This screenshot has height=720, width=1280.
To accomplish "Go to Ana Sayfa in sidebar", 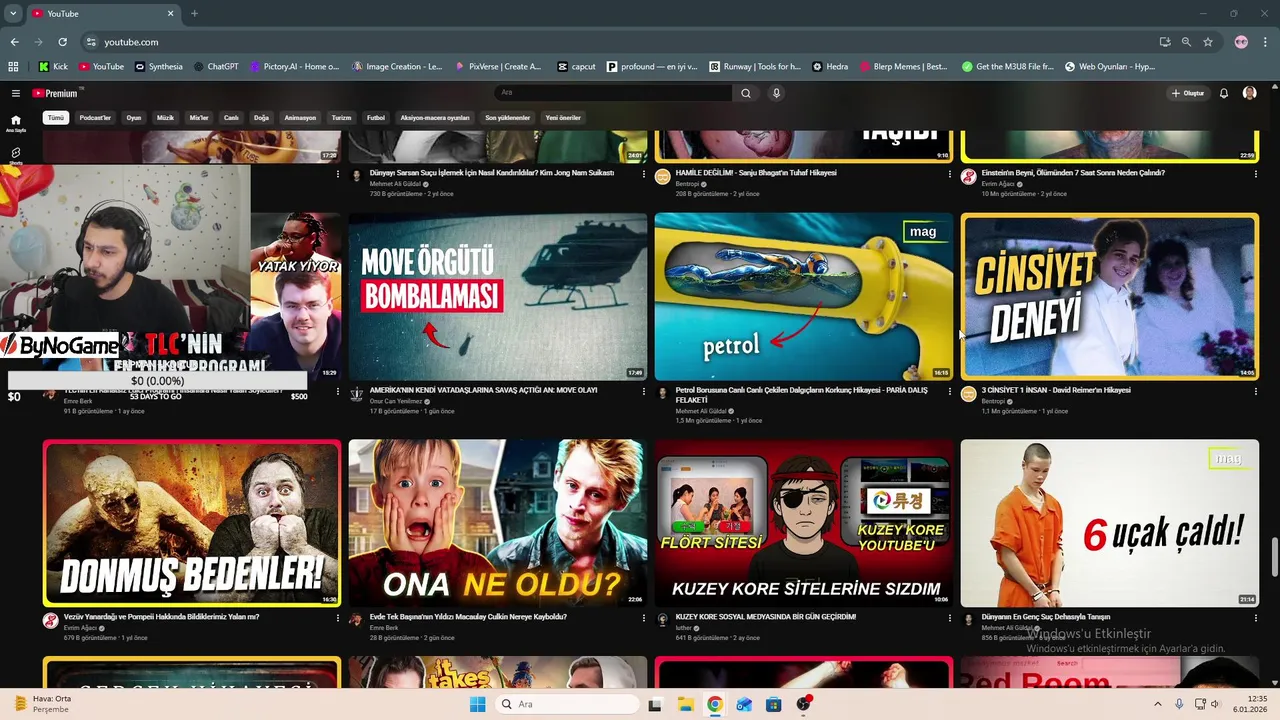I will point(16,123).
